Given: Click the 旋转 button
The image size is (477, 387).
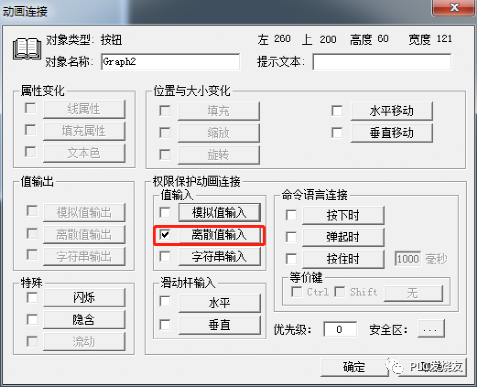Looking at the screenshot, I should [x=219, y=155].
